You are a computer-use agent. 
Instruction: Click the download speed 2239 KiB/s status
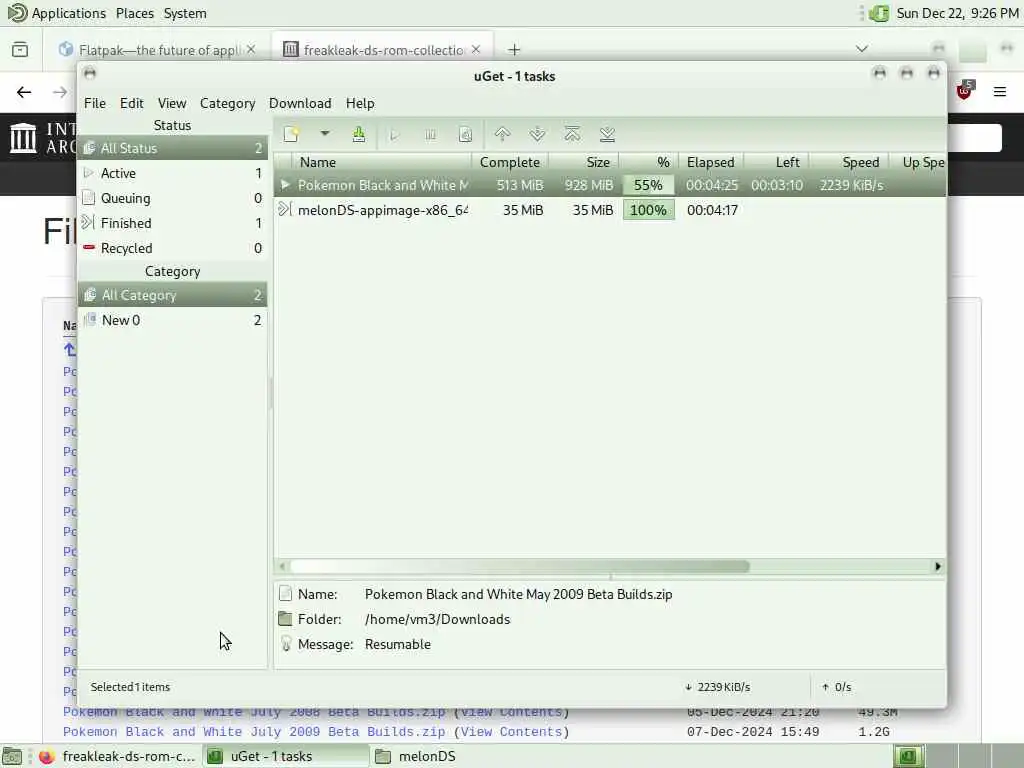(718, 687)
